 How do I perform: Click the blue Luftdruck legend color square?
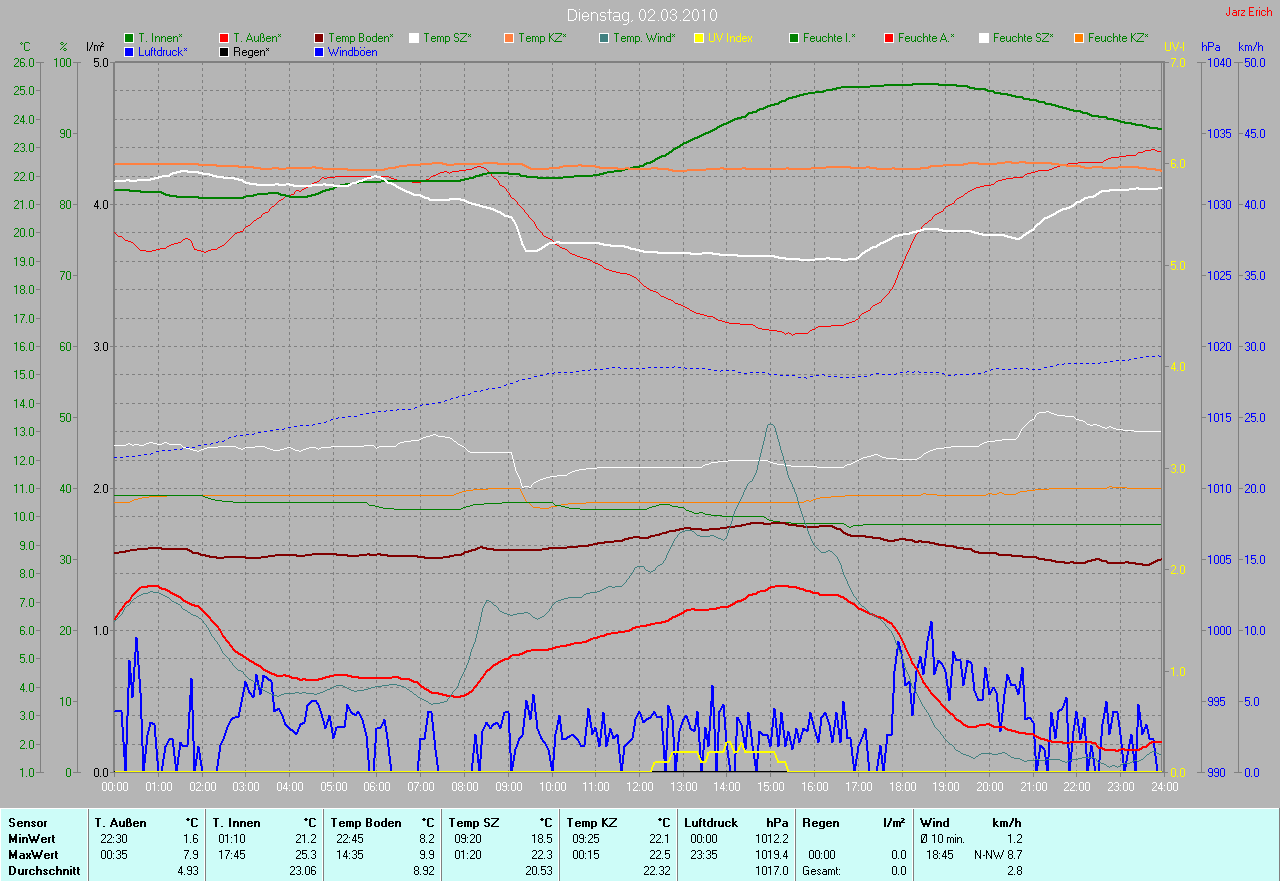pos(129,52)
